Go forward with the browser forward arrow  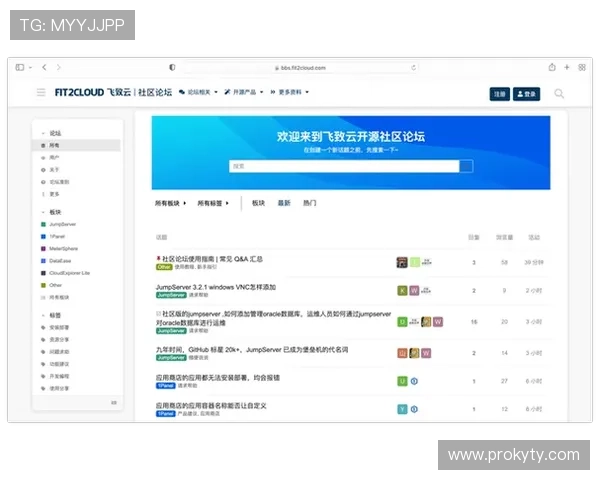coord(59,67)
